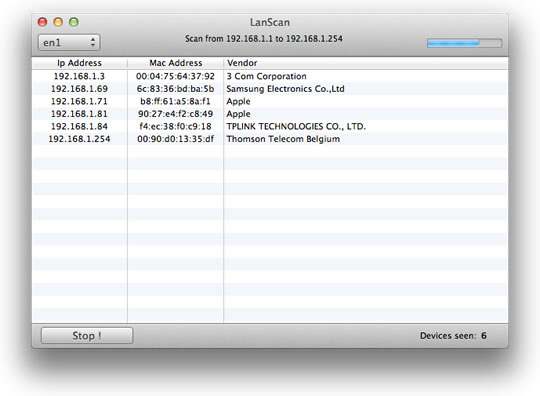Minimize the LanScan window with yellow button
This screenshot has width=540, height=396.
coord(58,22)
